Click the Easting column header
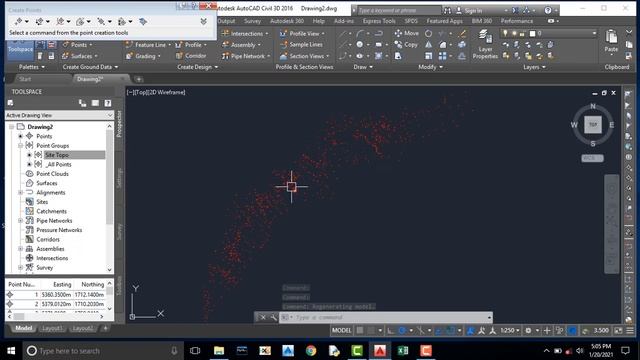 point(62,284)
